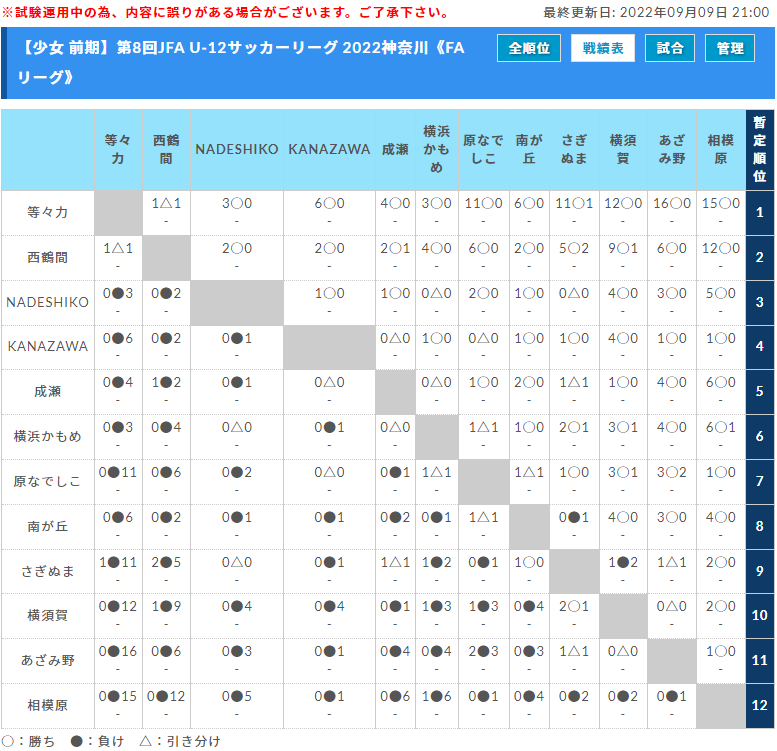Click the さぎぬま column header

[574, 150]
